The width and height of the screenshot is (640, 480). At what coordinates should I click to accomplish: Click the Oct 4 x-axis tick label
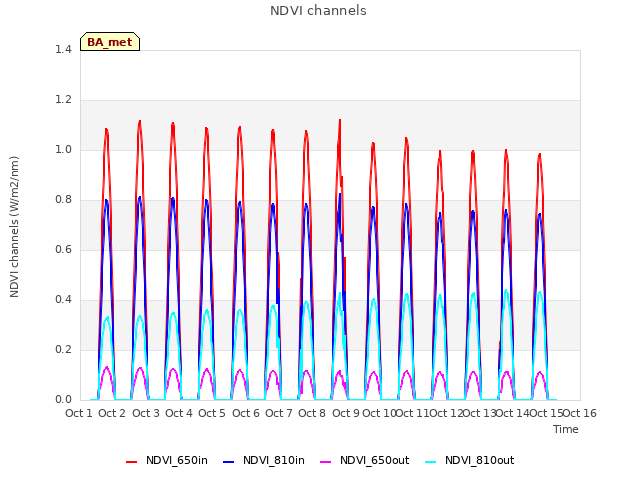(179, 413)
